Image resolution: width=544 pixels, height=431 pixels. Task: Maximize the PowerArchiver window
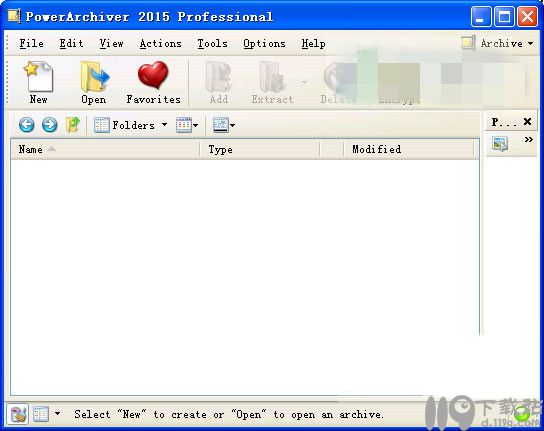tap(504, 16)
